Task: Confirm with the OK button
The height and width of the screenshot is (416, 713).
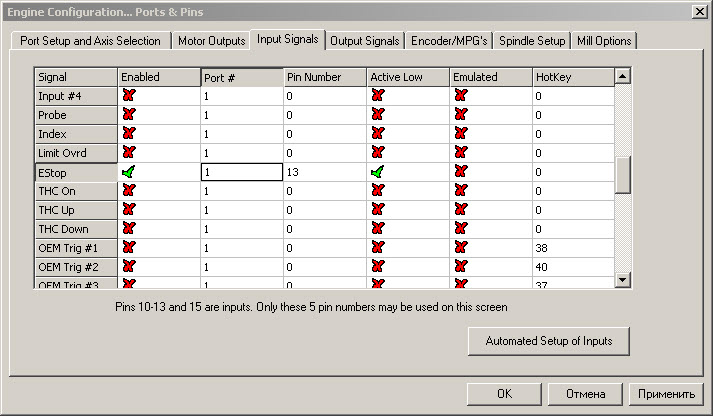Action: point(504,394)
